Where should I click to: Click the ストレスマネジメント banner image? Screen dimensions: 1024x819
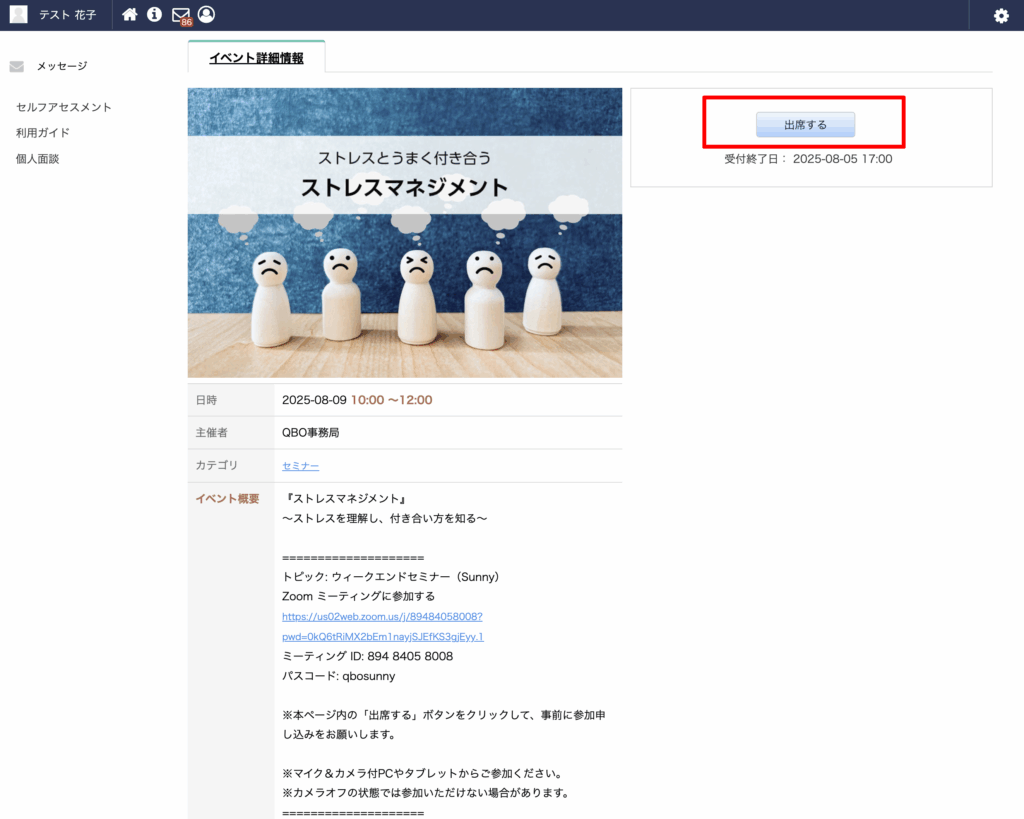(x=404, y=232)
